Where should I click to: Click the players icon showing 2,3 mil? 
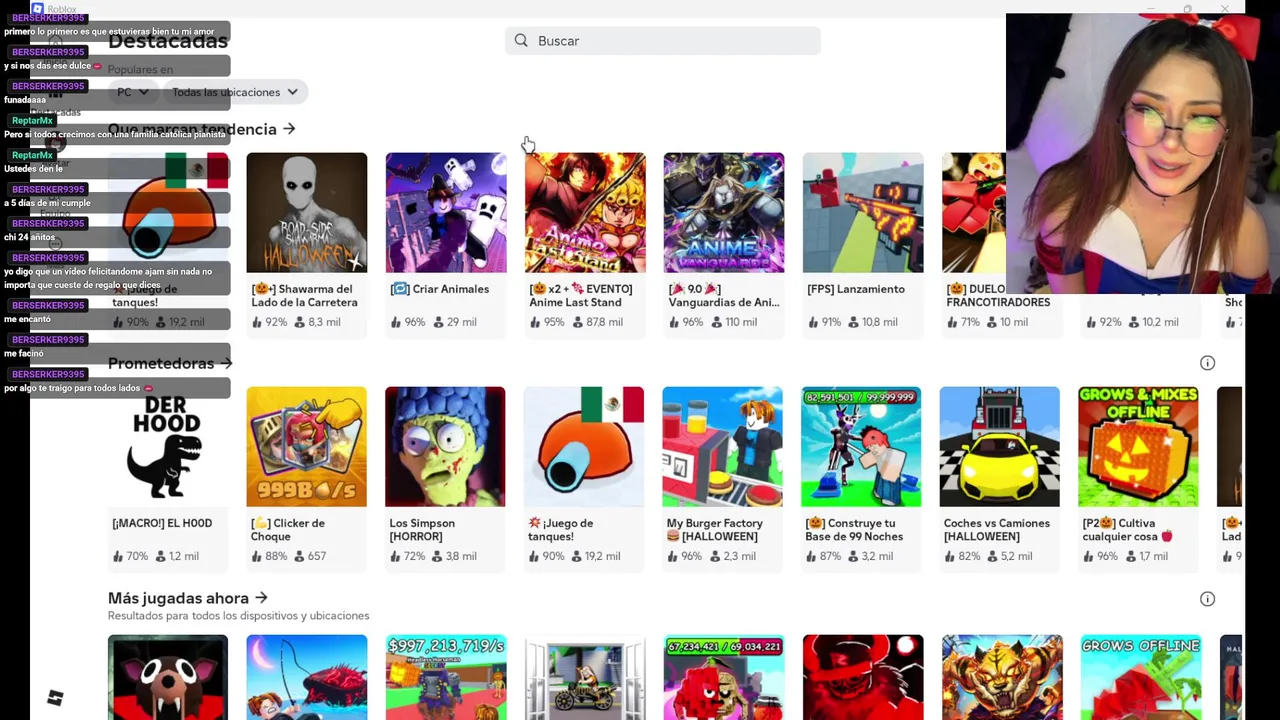[x=714, y=556]
